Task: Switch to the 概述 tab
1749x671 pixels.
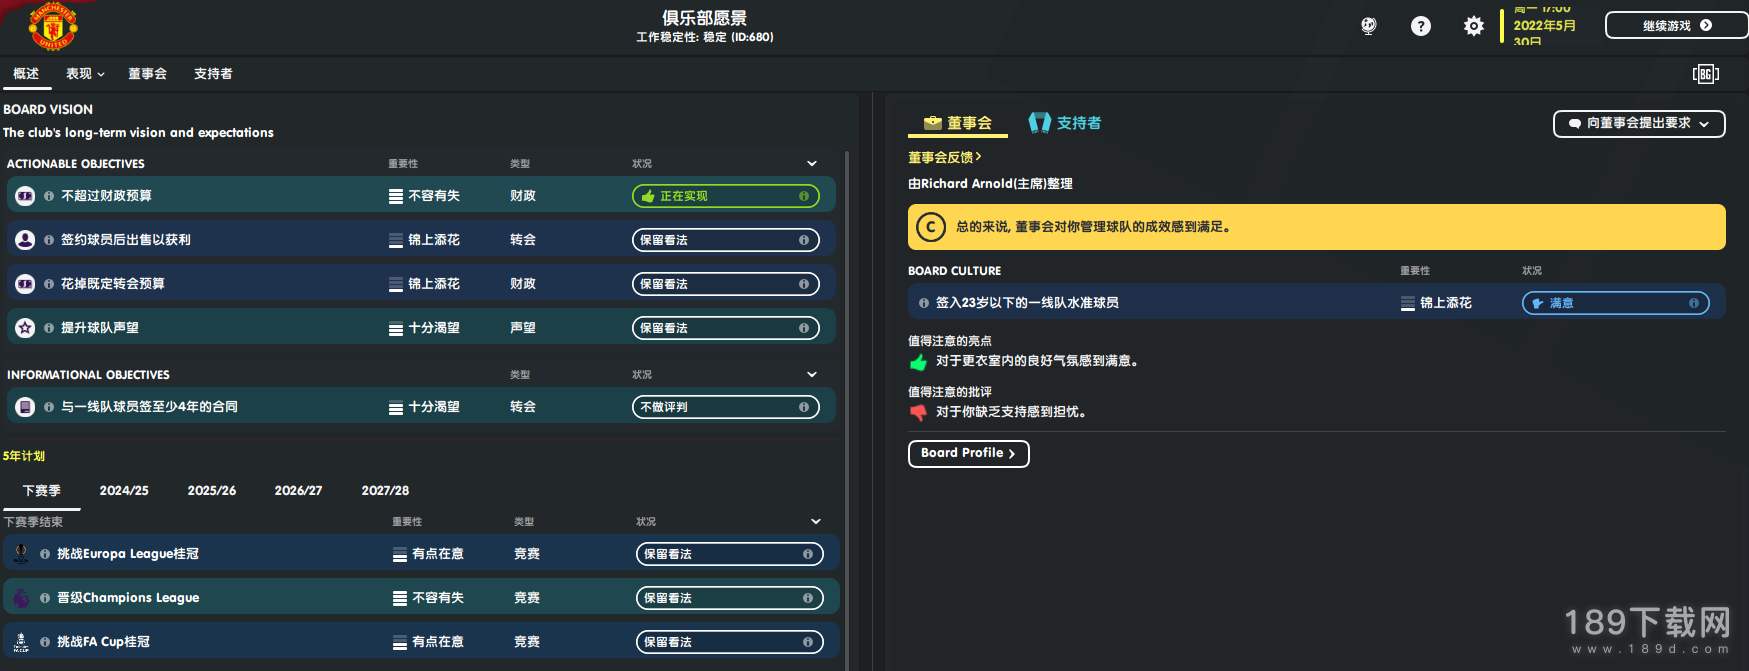Action: point(26,74)
